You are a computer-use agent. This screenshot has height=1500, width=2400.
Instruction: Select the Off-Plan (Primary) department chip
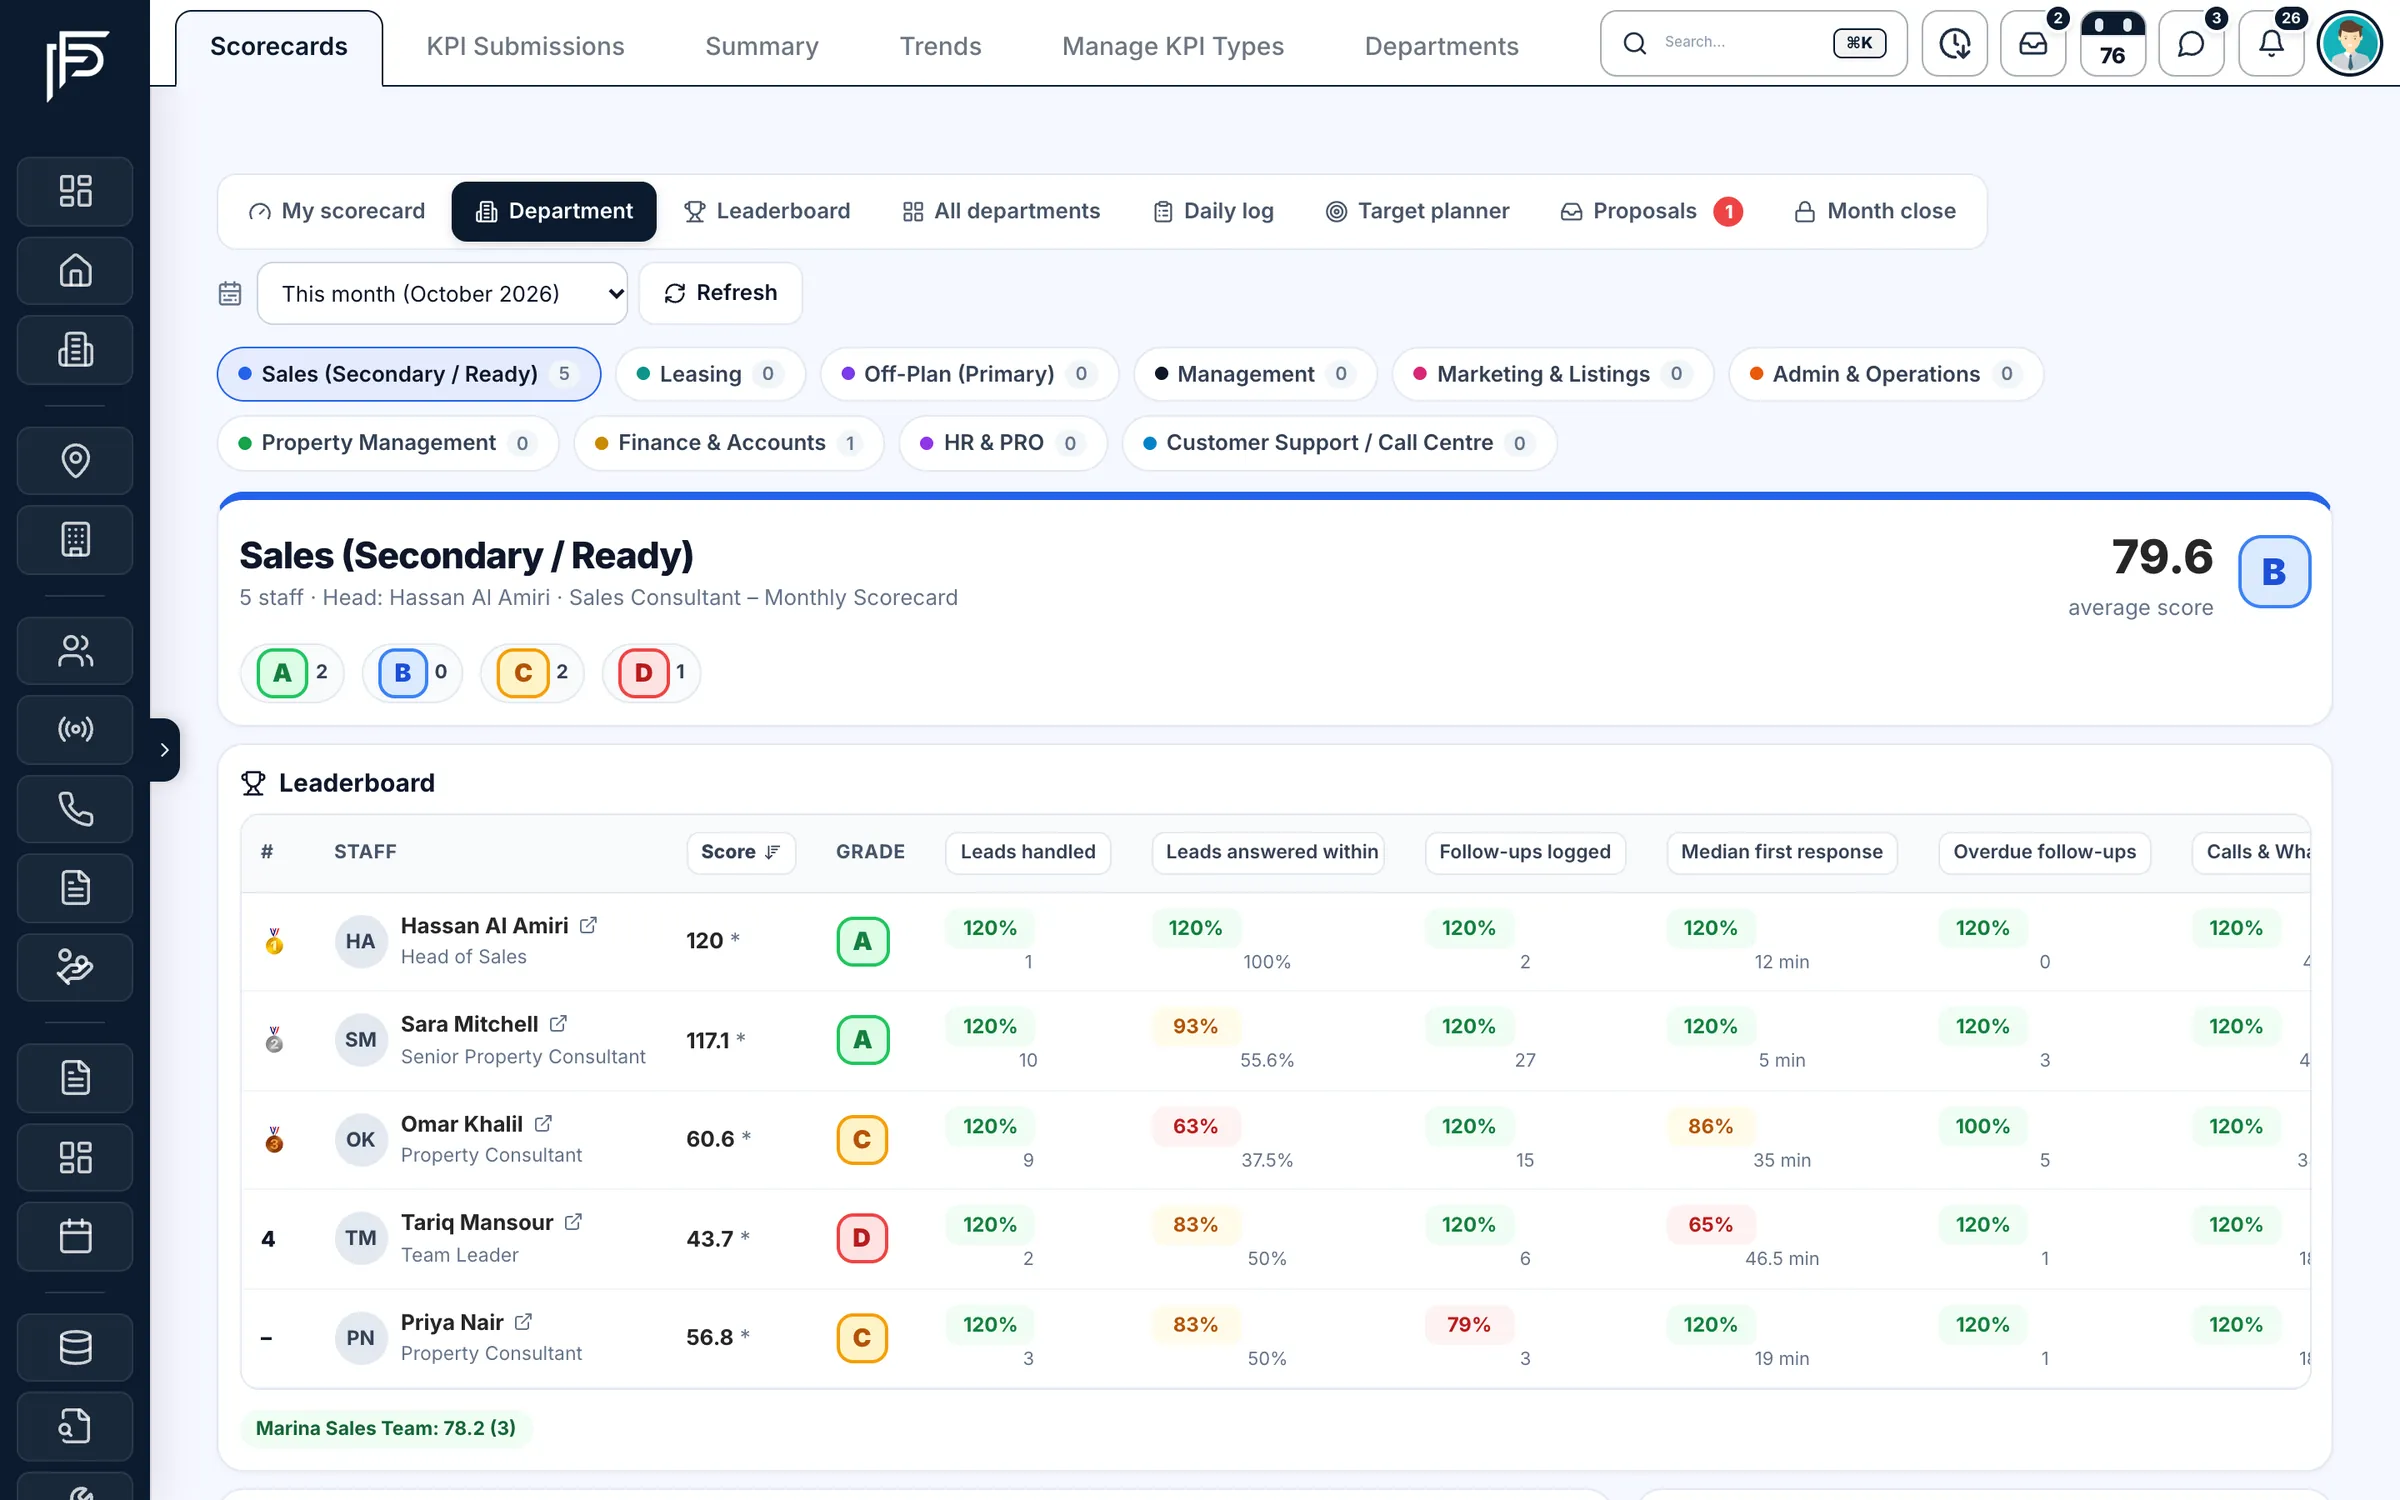(968, 374)
